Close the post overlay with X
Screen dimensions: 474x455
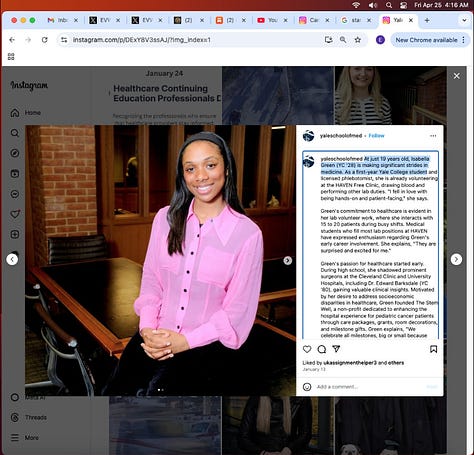click(x=457, y=76)
